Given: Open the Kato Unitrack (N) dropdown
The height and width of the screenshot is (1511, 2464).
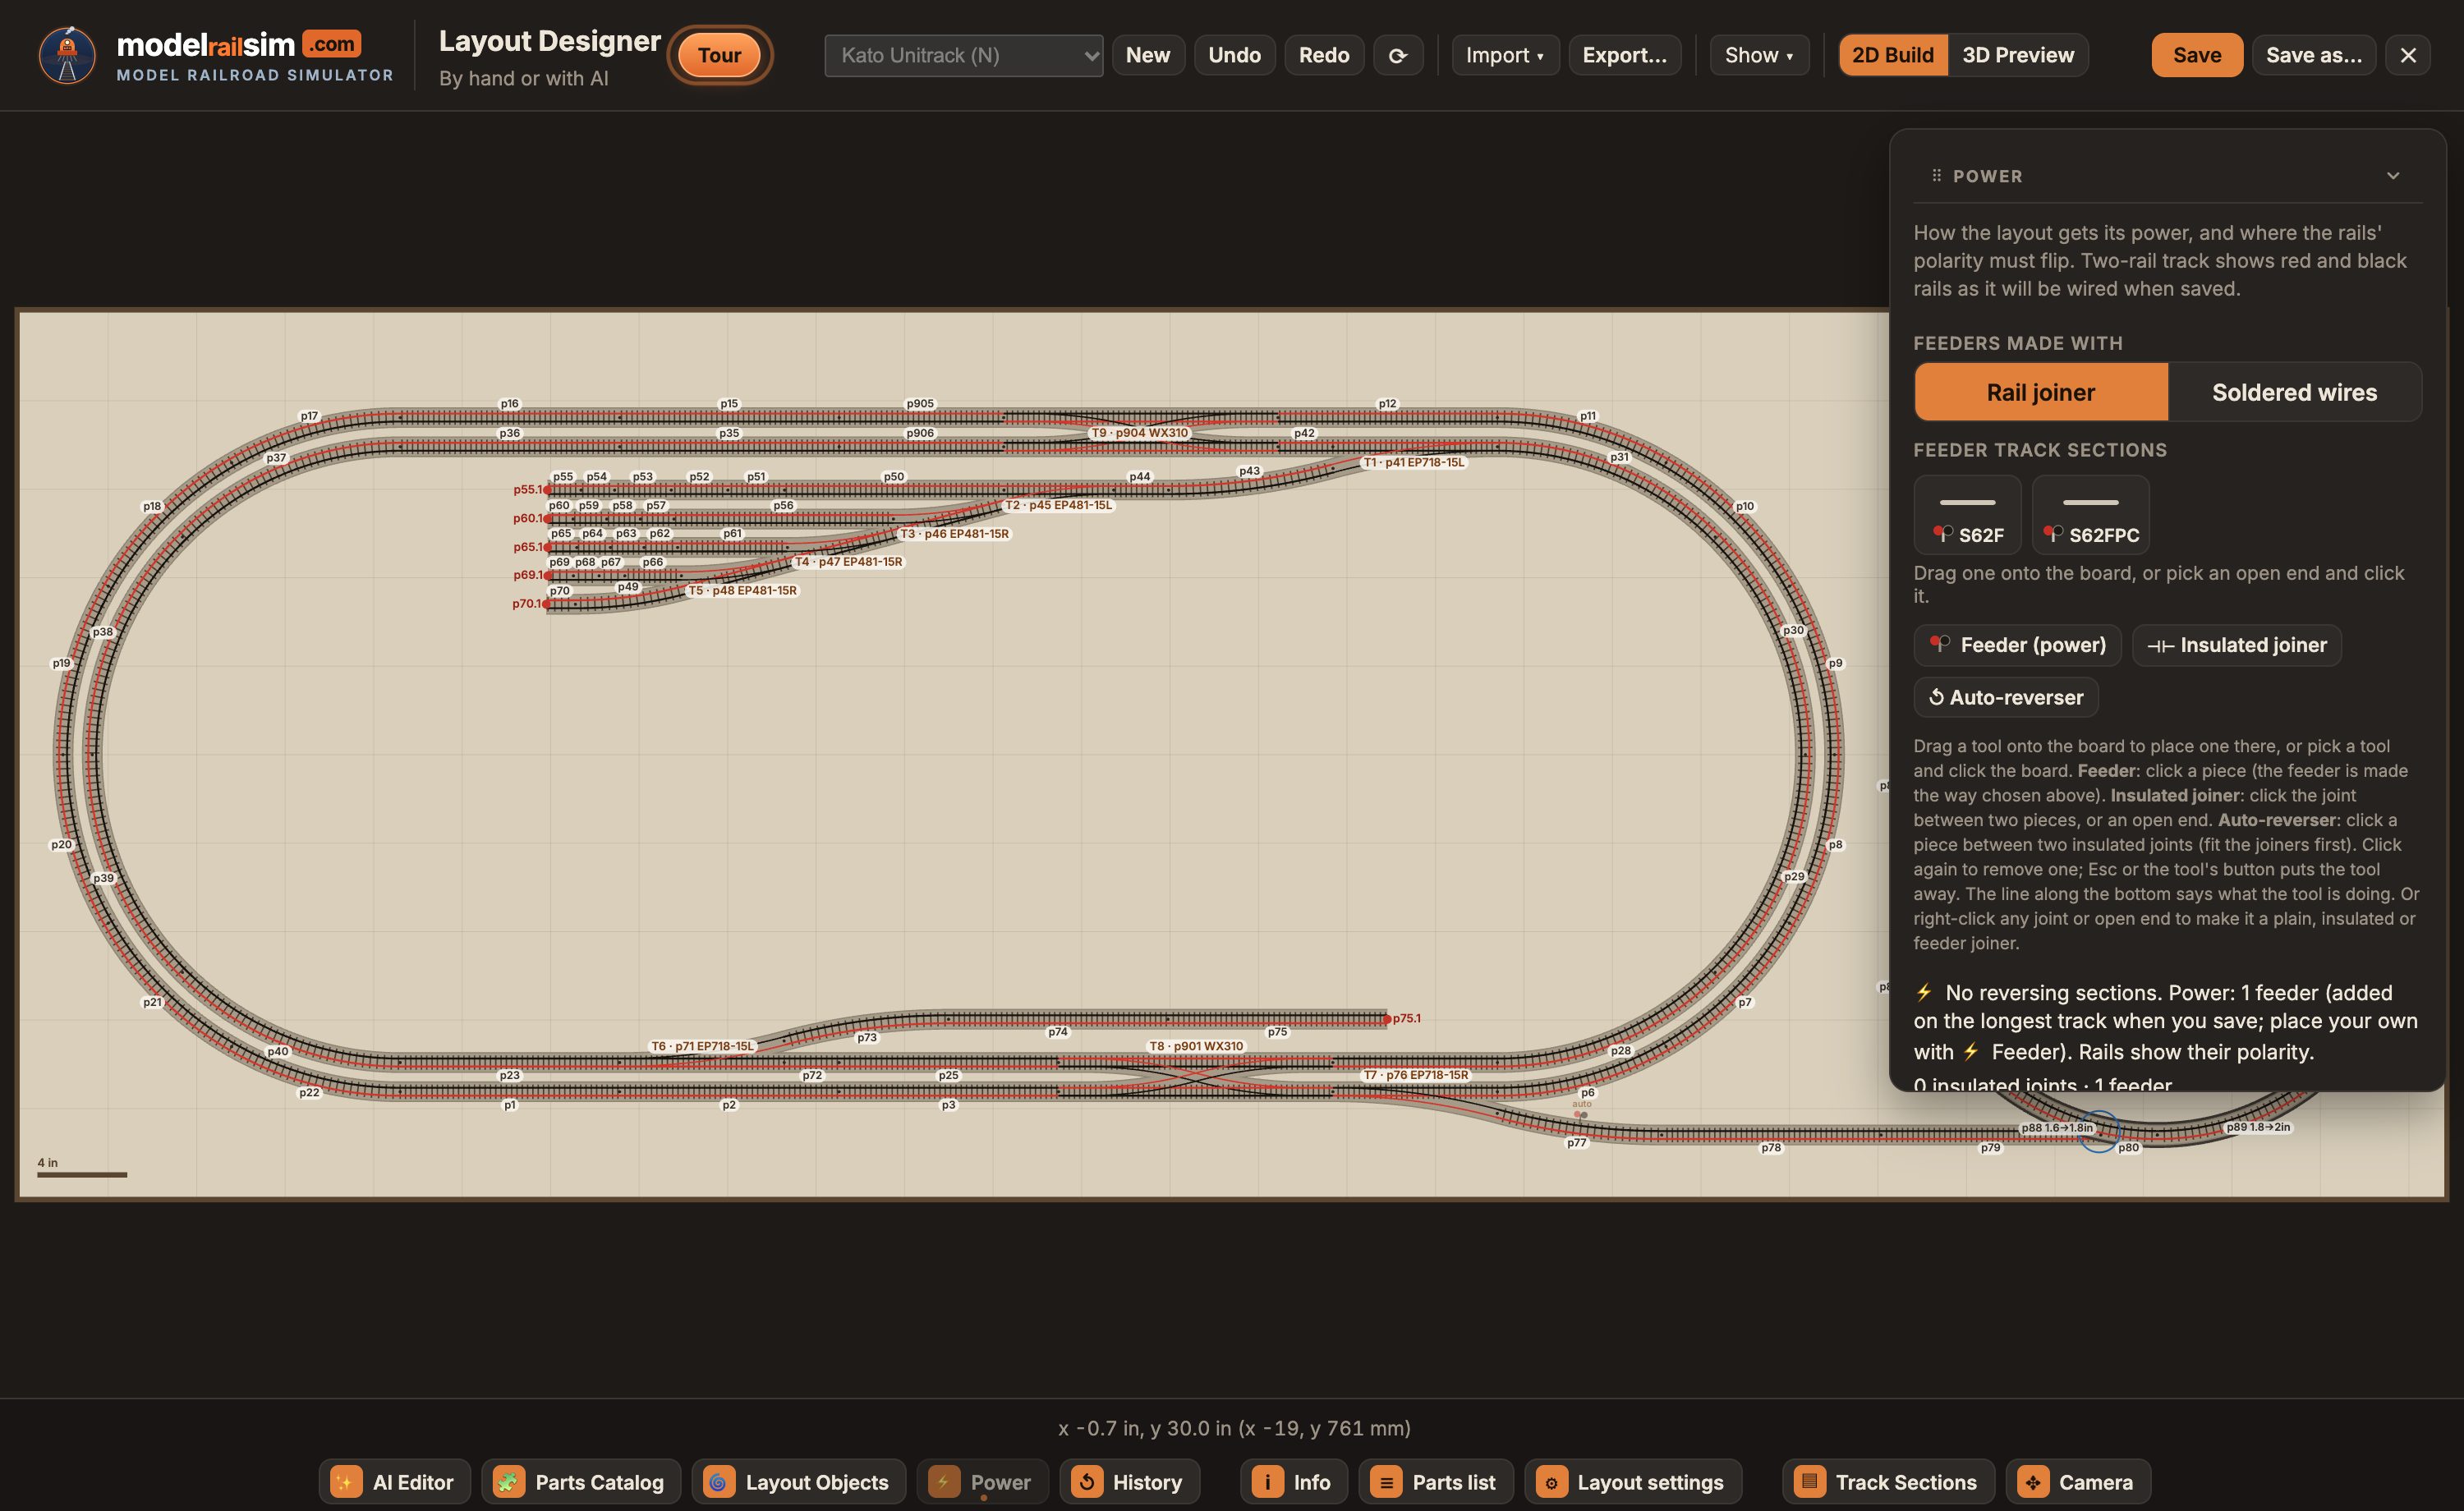Looking at the screenshot, I should (963, 55).
